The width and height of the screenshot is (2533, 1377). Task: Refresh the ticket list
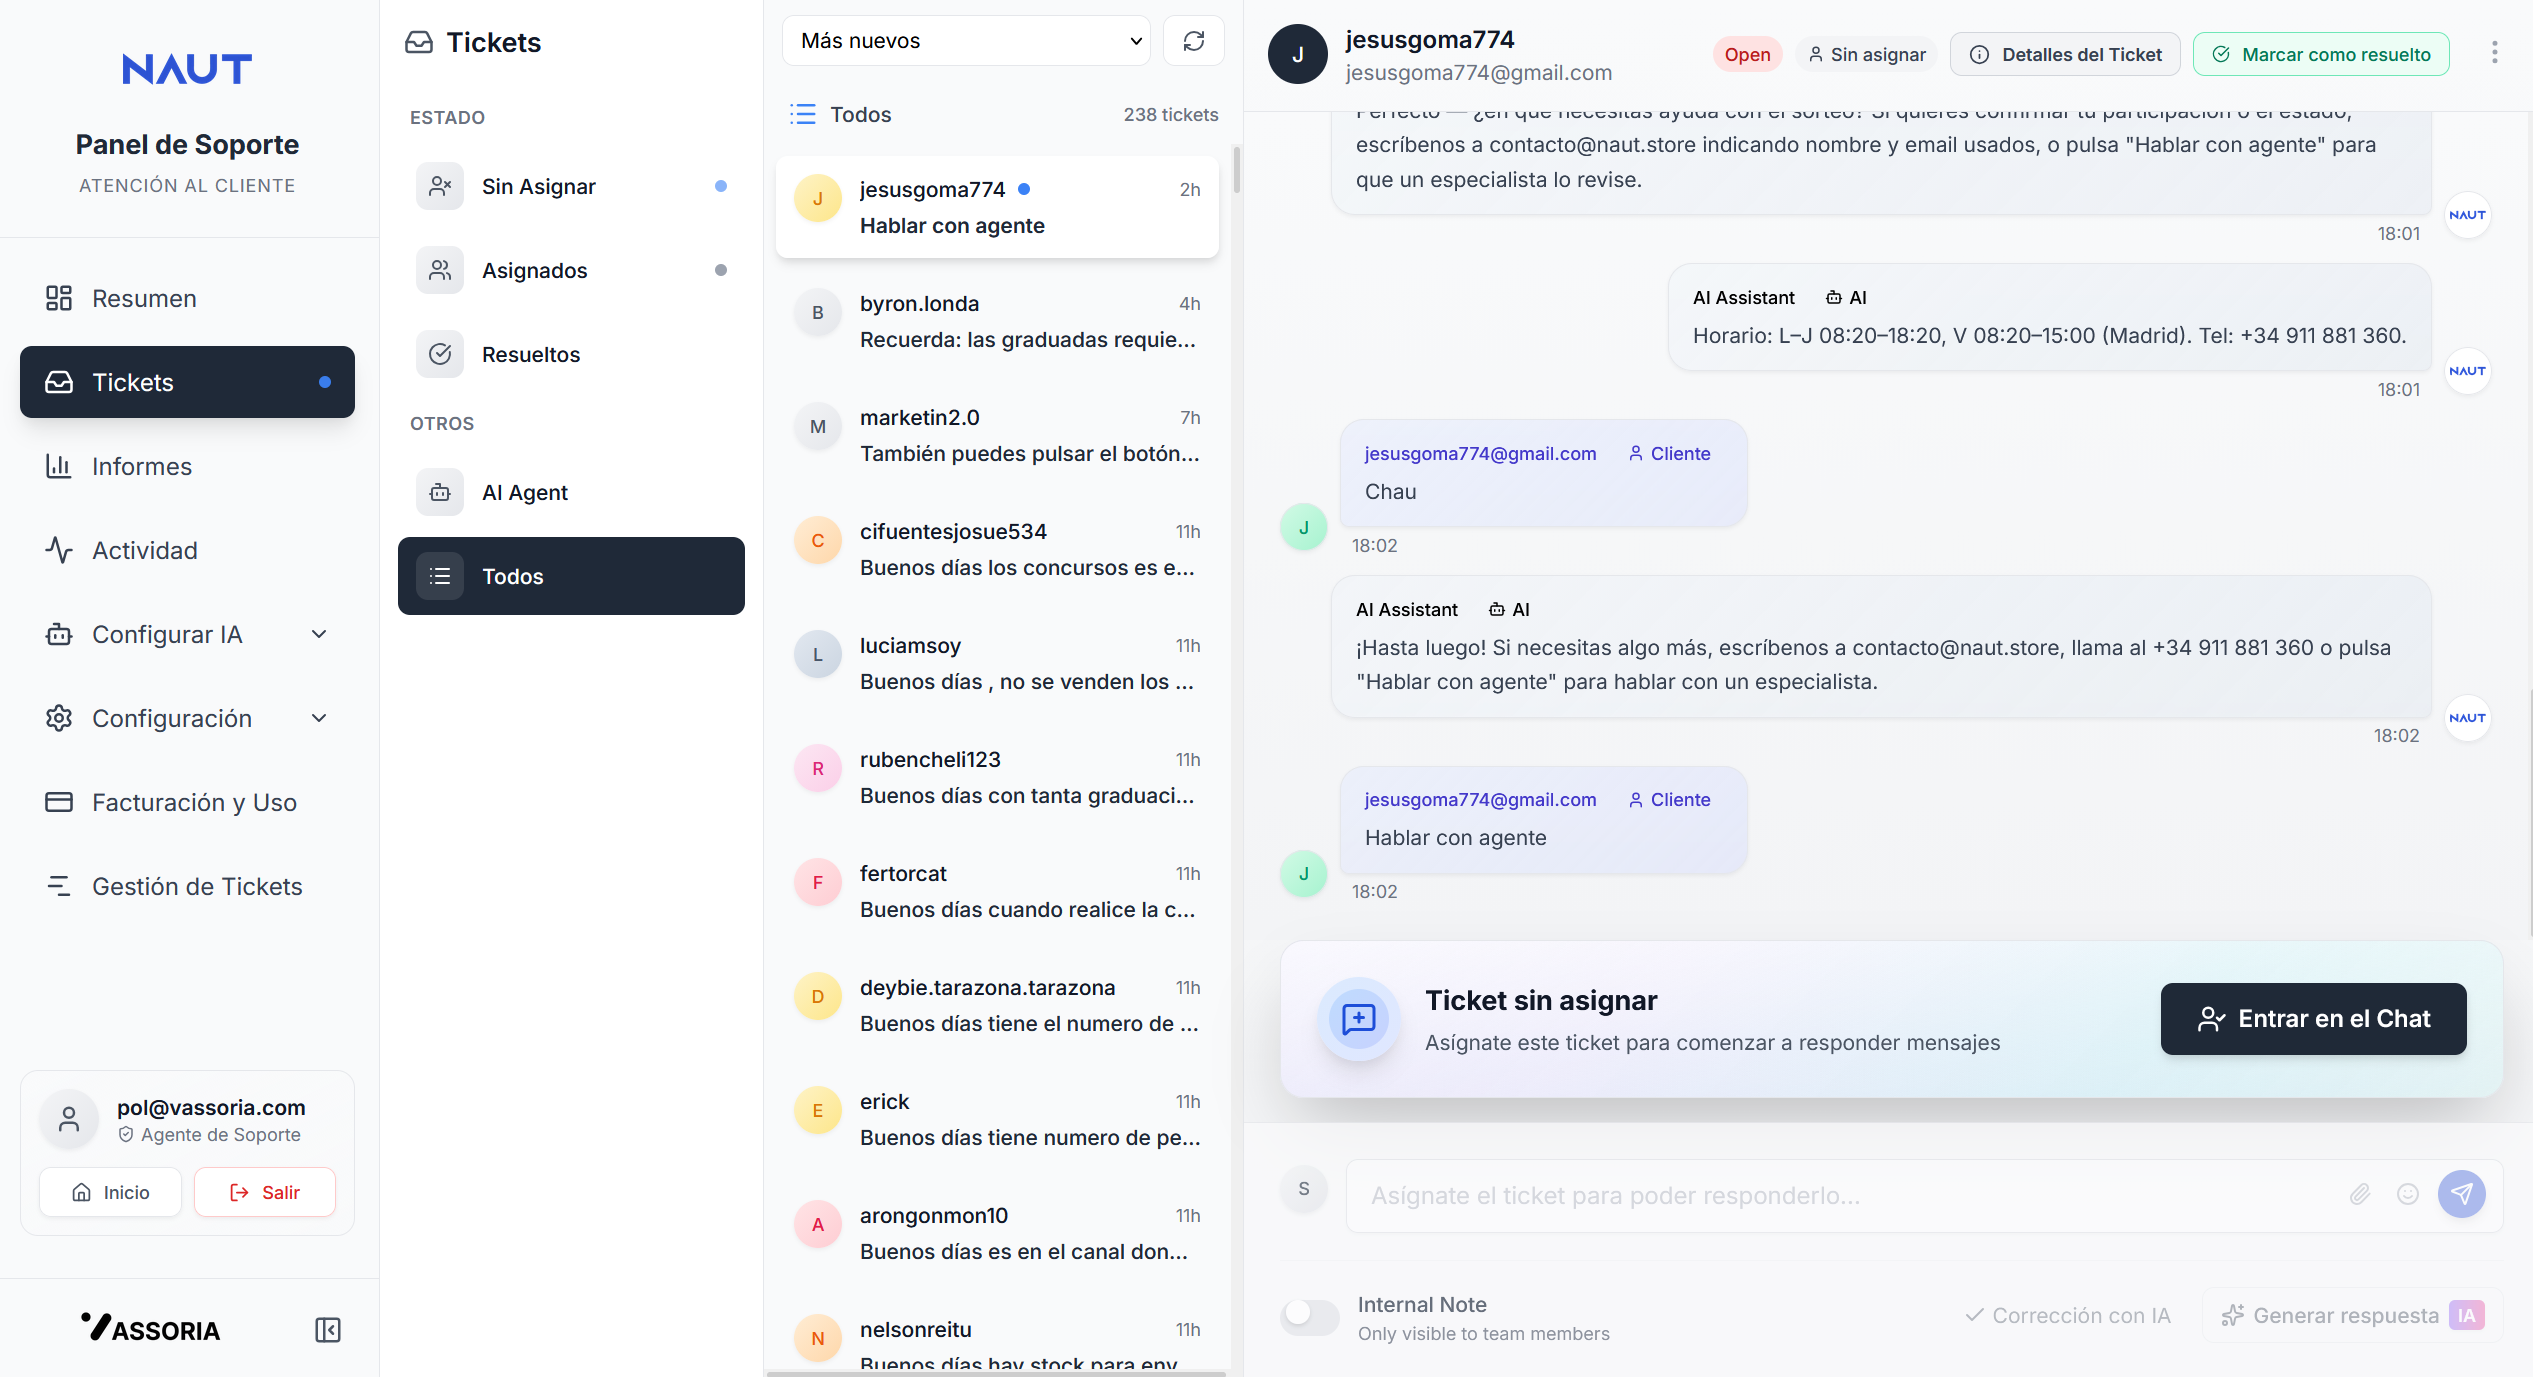pos(1193,41)
